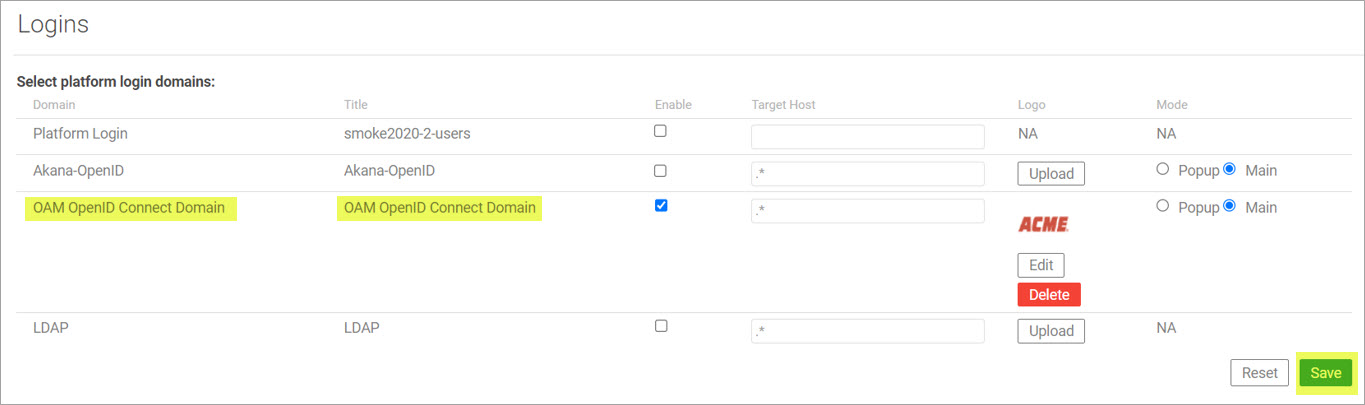Screen dimensions: 1365x405
Task: Delete the OAM OpenID Connect logo
Action: [1049, 295]
